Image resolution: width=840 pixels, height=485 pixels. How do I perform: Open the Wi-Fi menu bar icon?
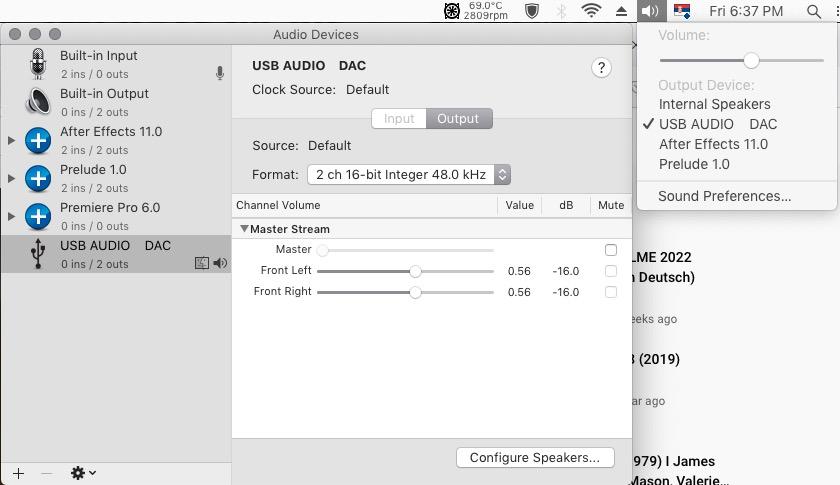(591, 11)
